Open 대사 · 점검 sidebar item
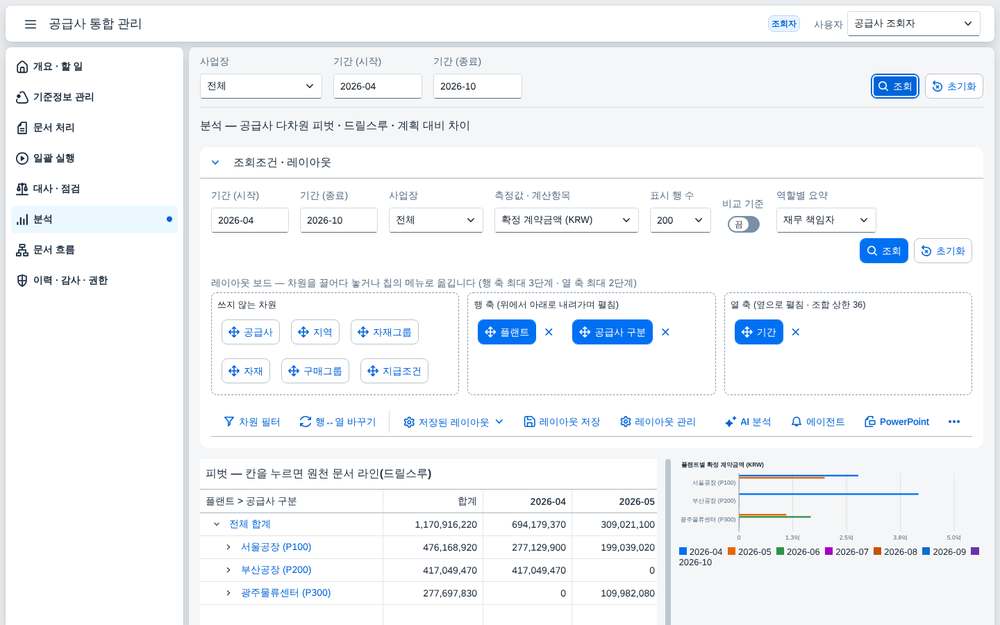Screen dimensions: 1000x625 94,189
